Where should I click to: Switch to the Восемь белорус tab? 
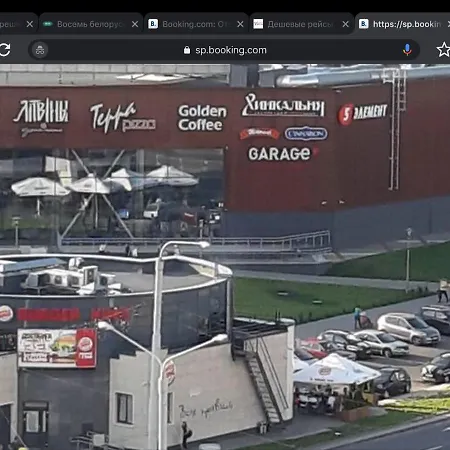pos(90,24)
